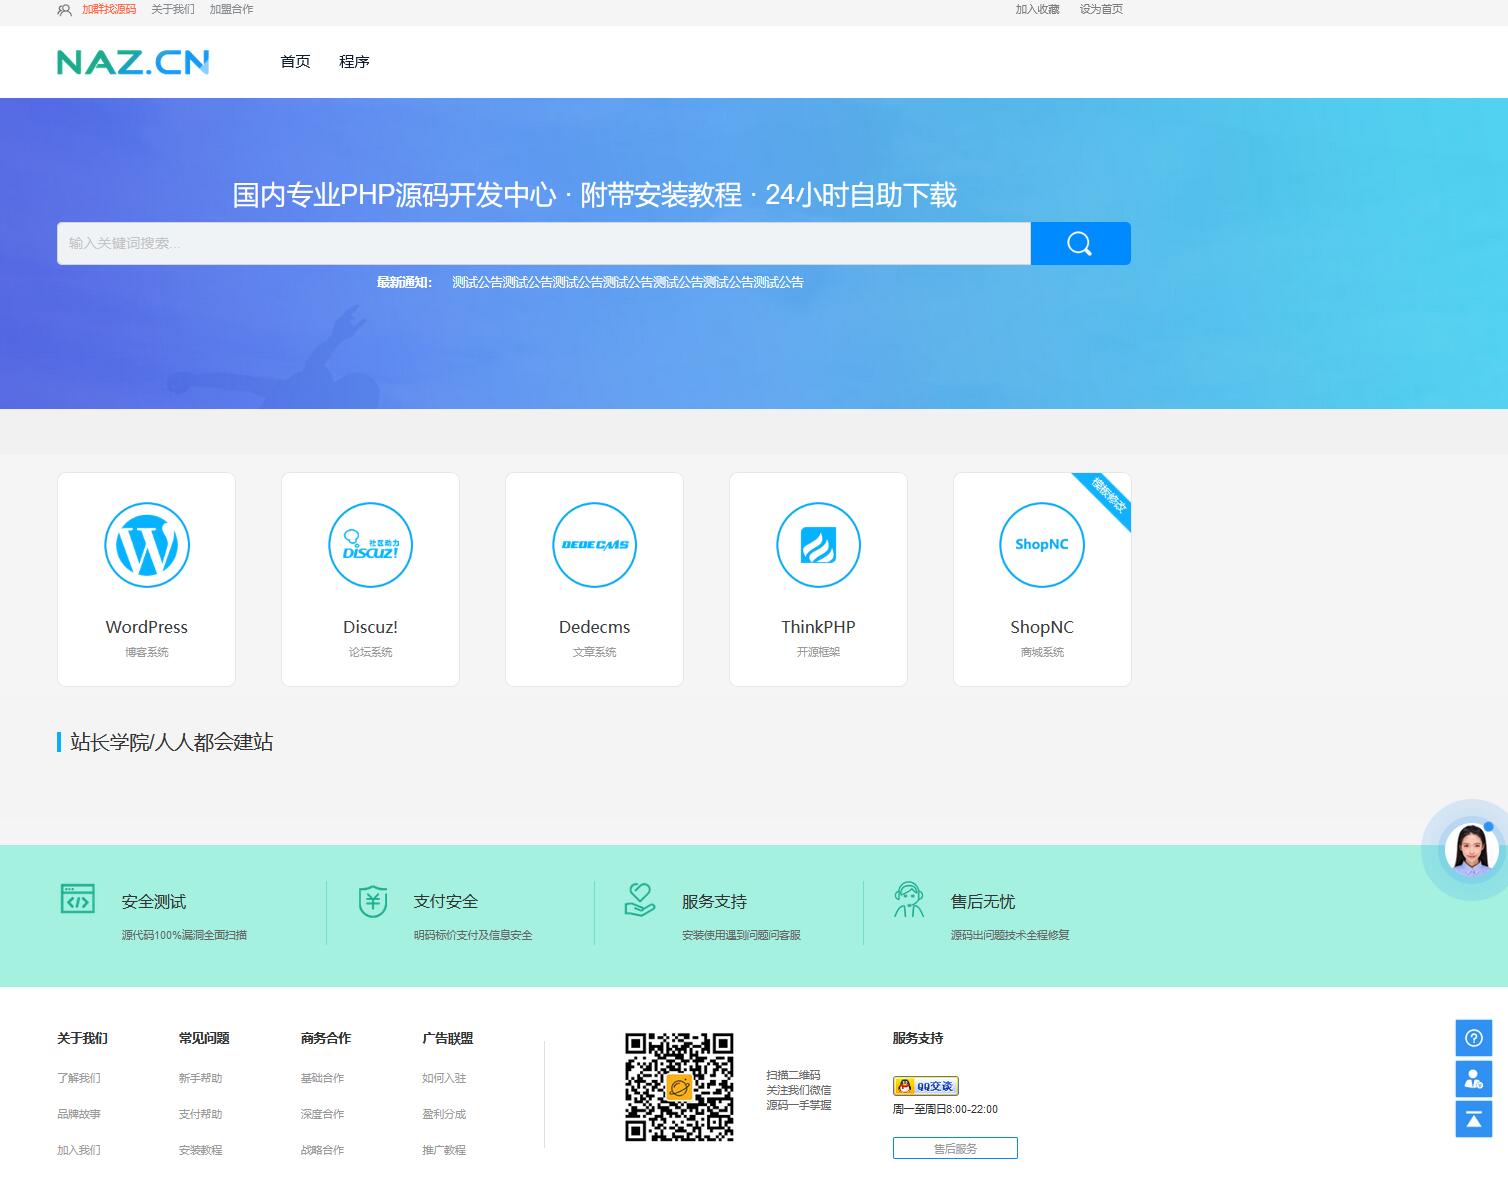Open the ThinkPHP flame logo icon
The width and height of the screenshot is (1508, 1189).
click(819, 545)
